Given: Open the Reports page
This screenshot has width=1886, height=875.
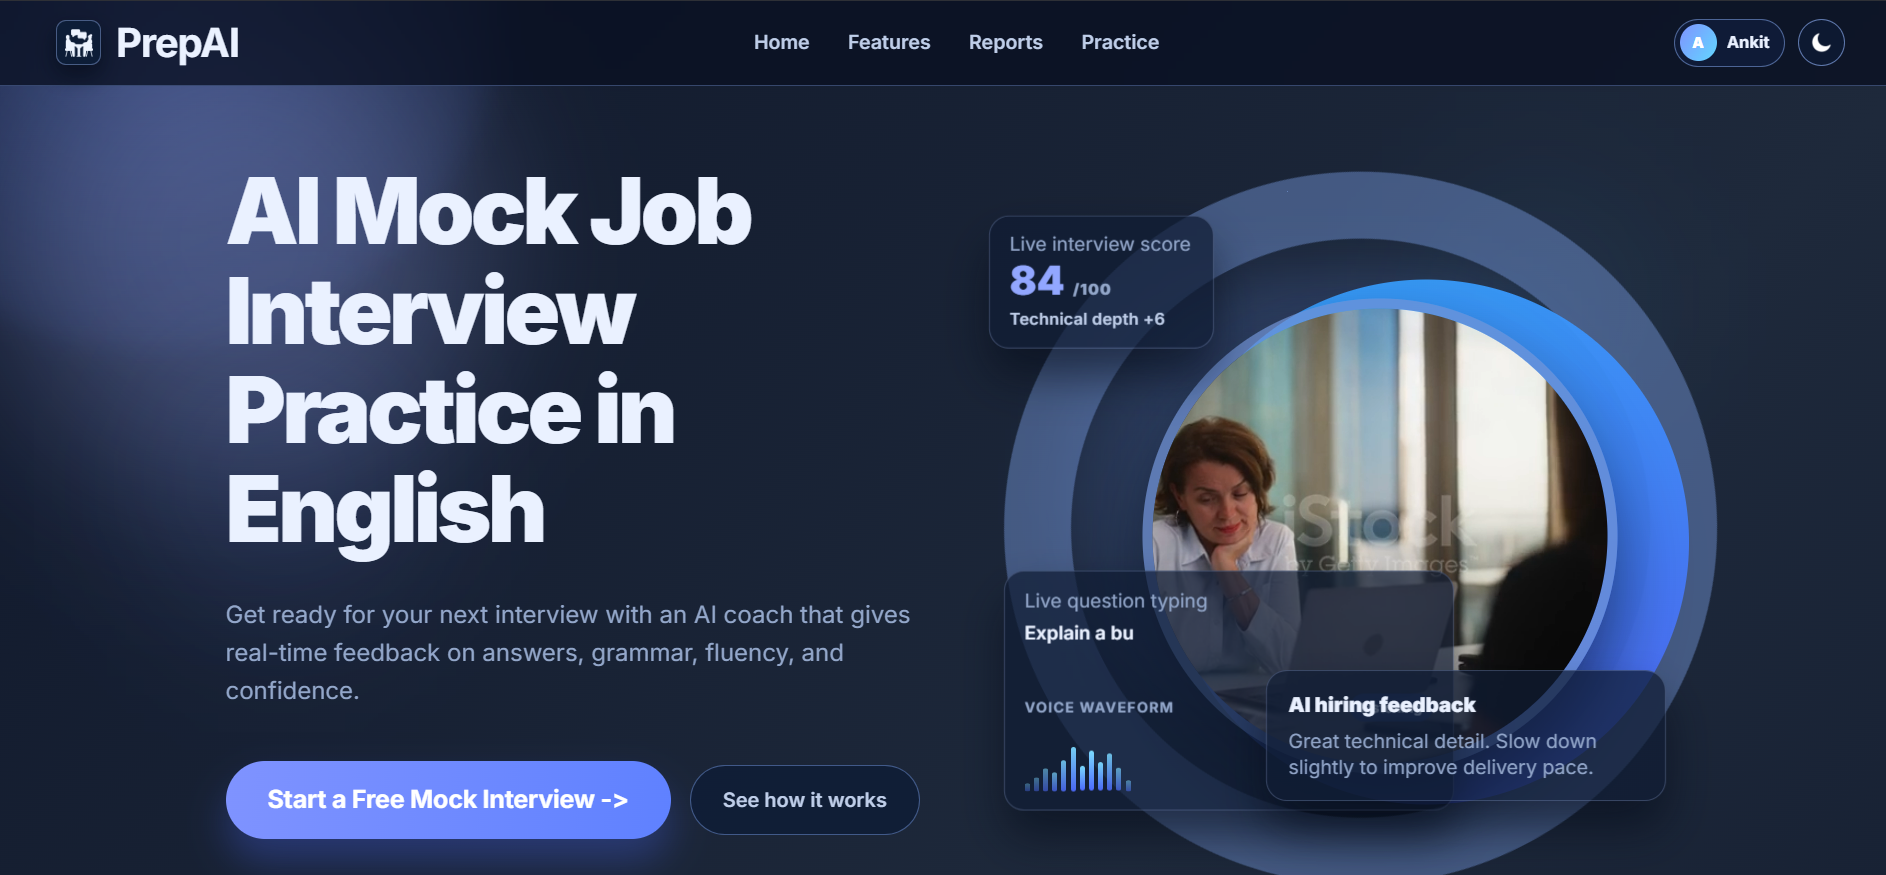Looking at the screenshot, I should point(1005,42).
